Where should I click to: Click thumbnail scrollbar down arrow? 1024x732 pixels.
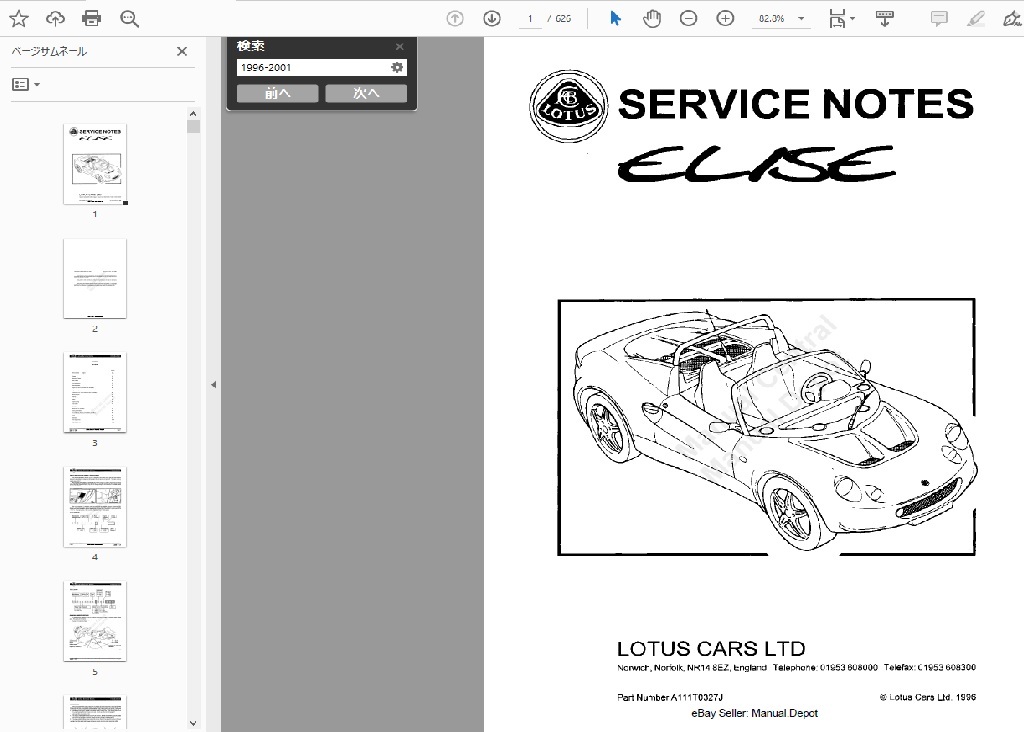193,723
